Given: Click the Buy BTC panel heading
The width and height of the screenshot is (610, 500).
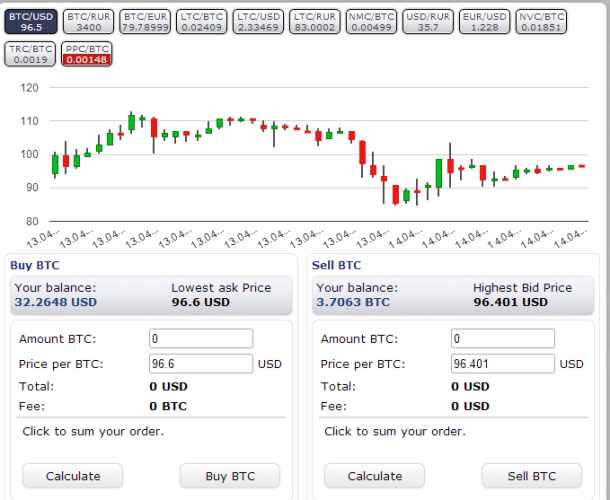Looking at the screenshot, I should 35,265.
